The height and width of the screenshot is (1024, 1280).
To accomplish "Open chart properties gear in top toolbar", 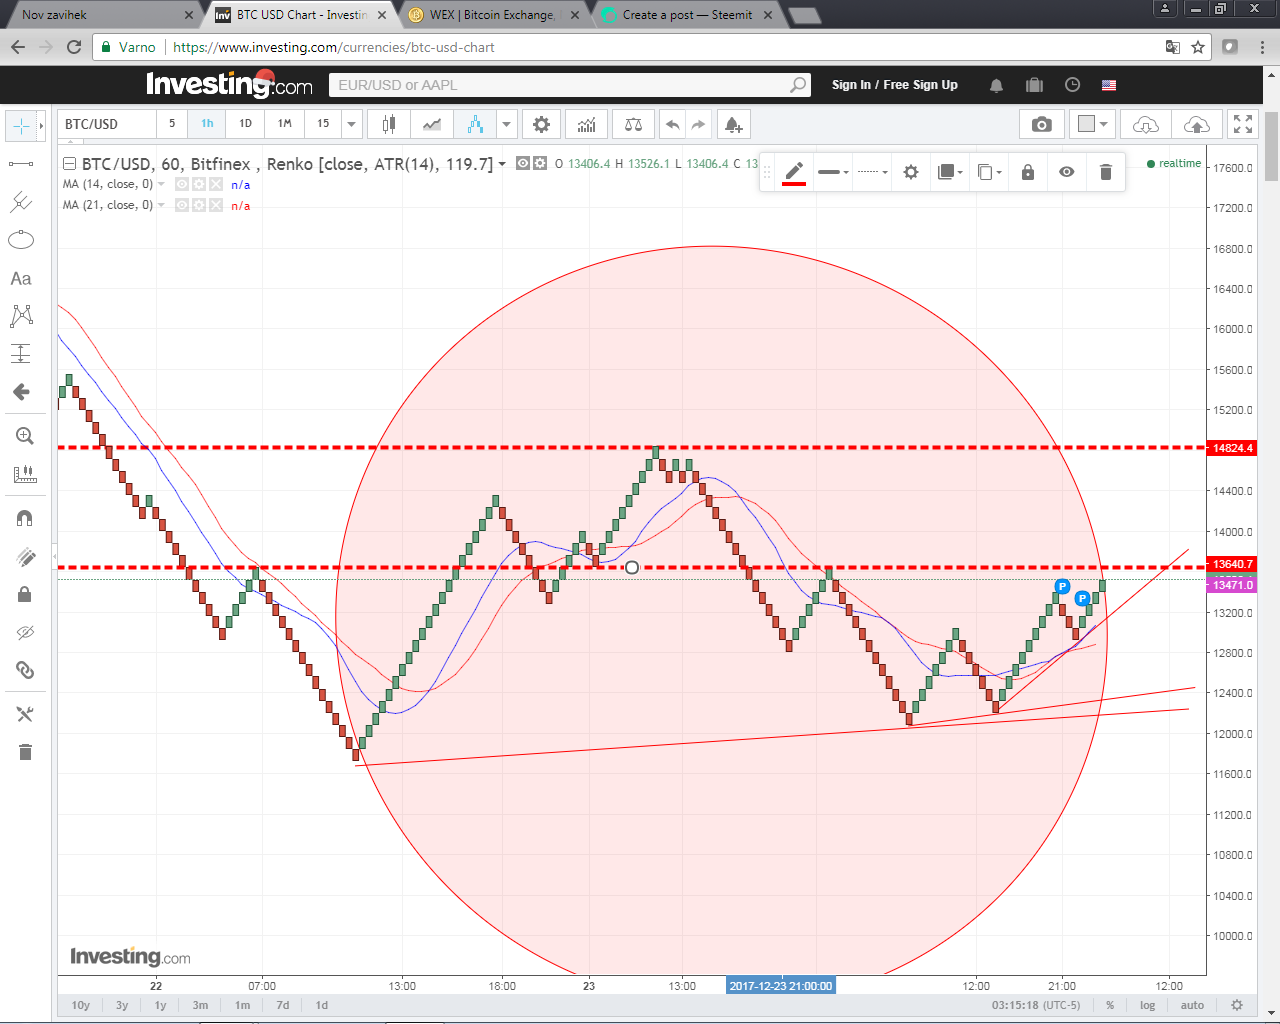I will (x=541, y=124).
